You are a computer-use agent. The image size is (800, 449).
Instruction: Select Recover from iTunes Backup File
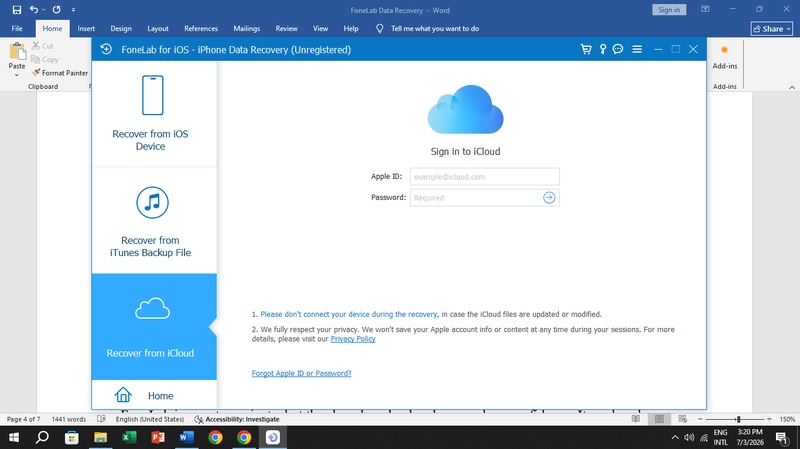point(154,220)
